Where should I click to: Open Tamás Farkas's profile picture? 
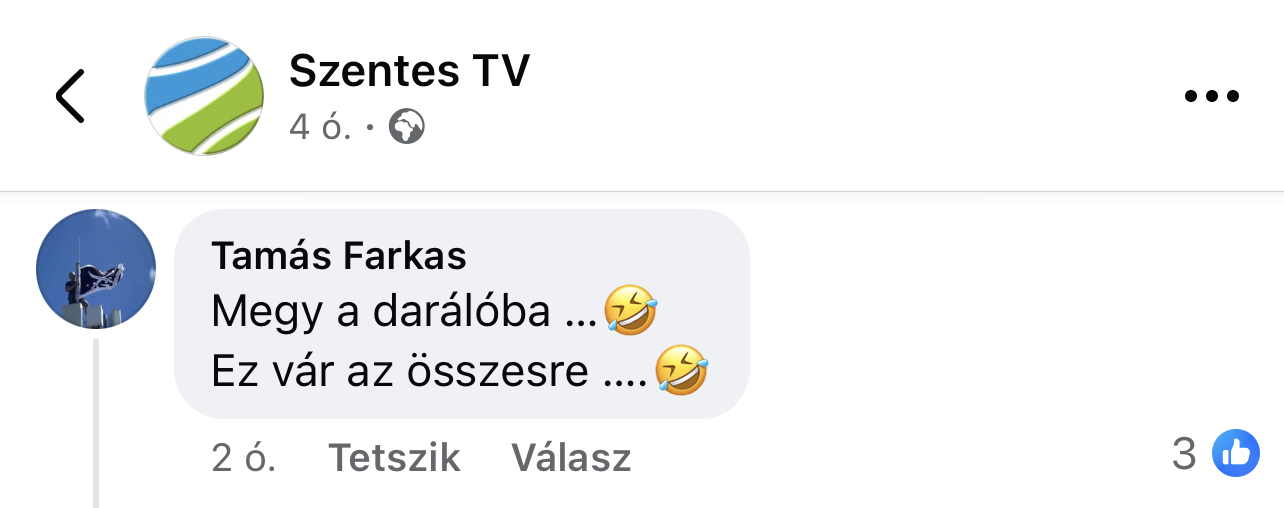pyautogui.click(x=96, y=269)
